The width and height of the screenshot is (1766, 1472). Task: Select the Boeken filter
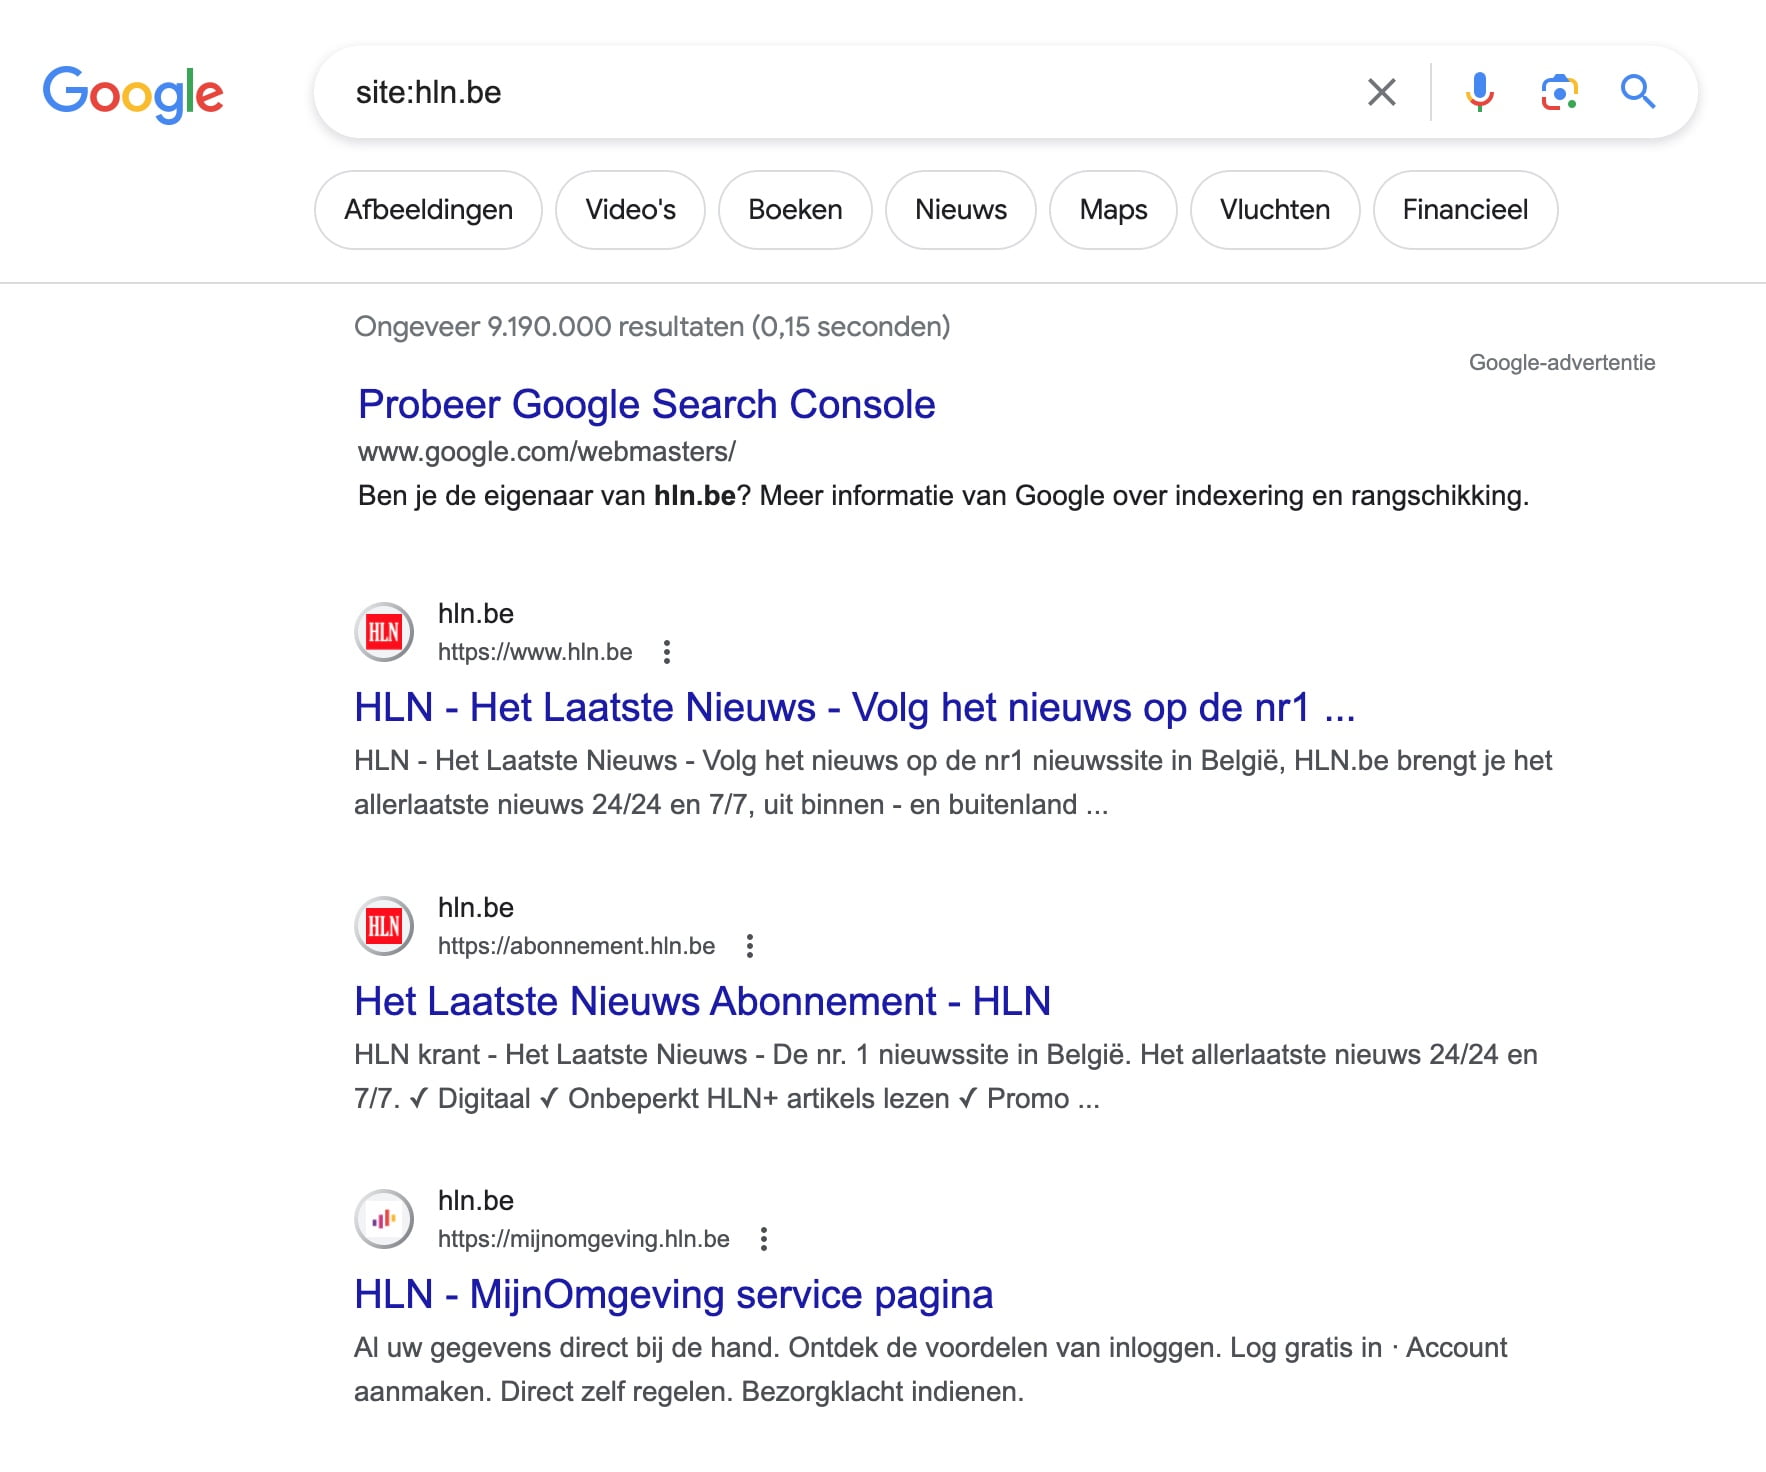coord(795,210)
